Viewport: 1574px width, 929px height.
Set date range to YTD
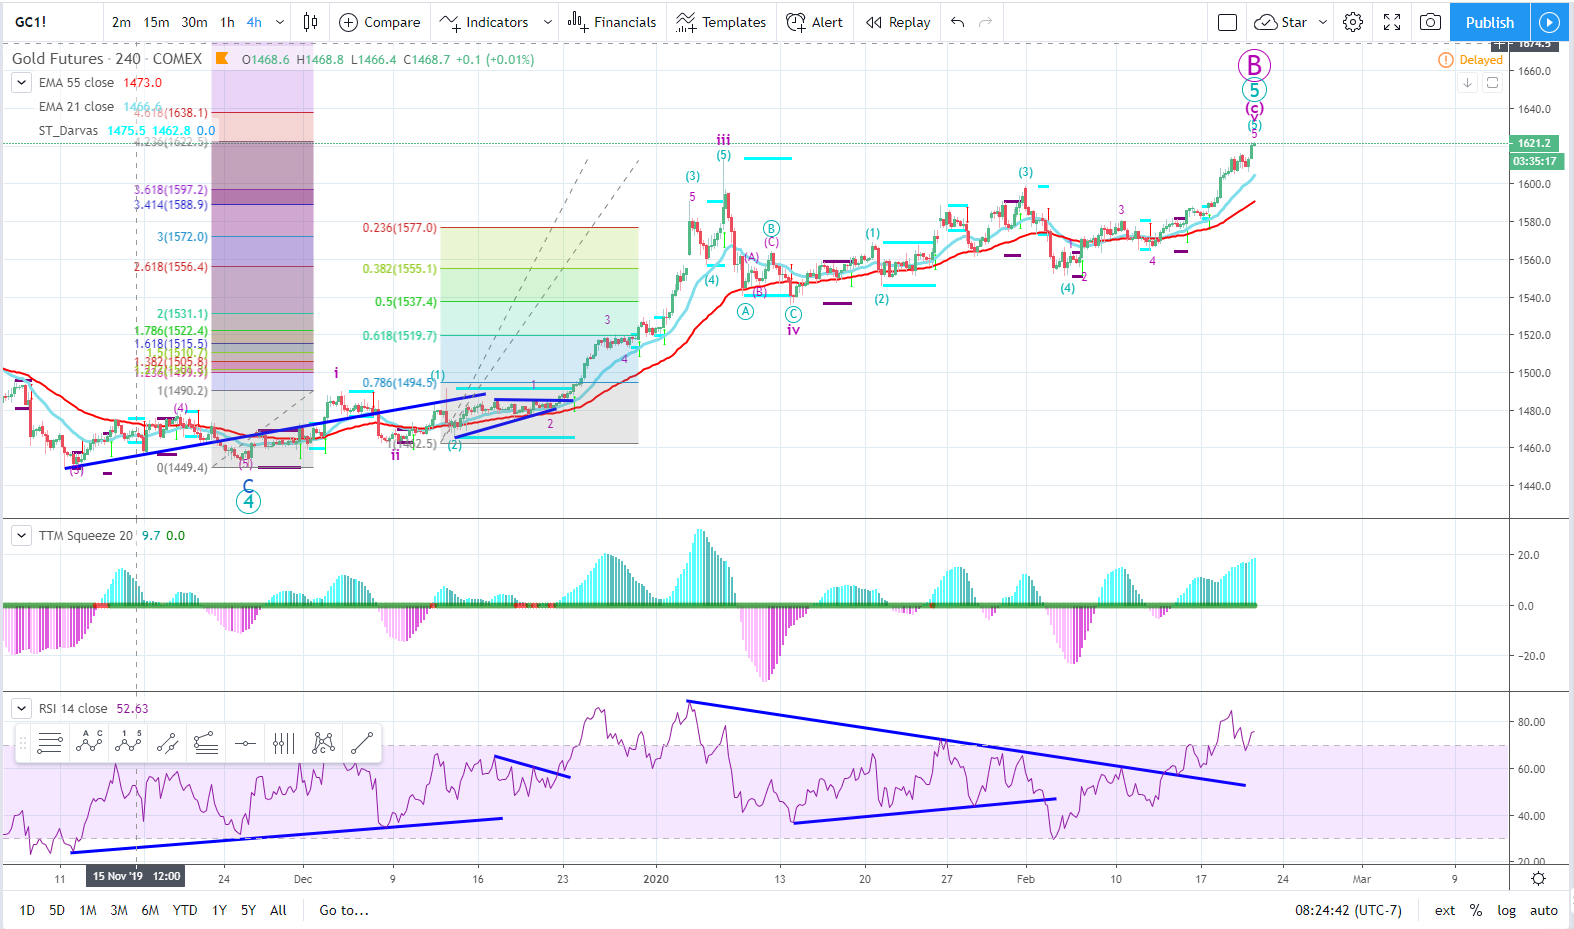[x=185, y=910]
